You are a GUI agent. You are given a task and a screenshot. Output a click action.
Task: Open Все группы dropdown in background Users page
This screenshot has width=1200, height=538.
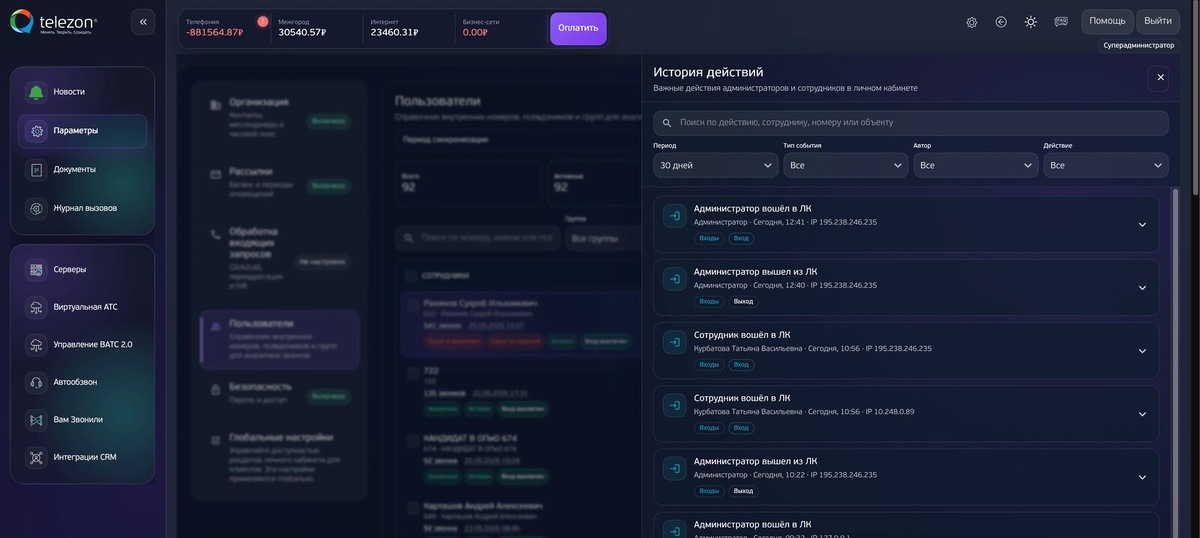(602, 239)
